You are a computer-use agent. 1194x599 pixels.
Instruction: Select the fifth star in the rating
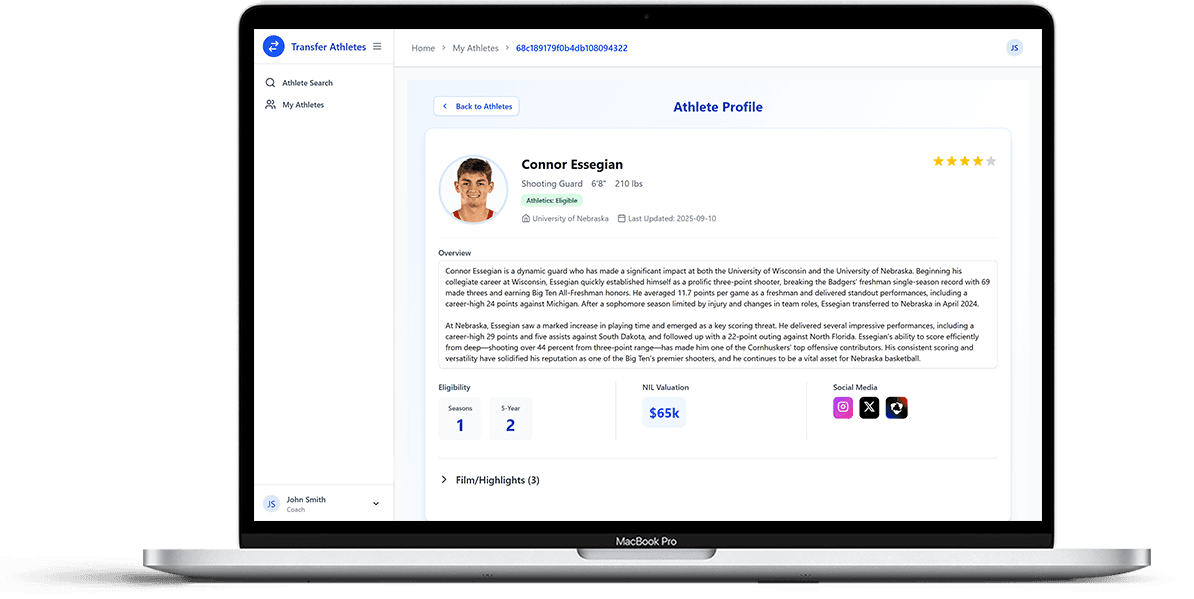(x=990, y=160)
